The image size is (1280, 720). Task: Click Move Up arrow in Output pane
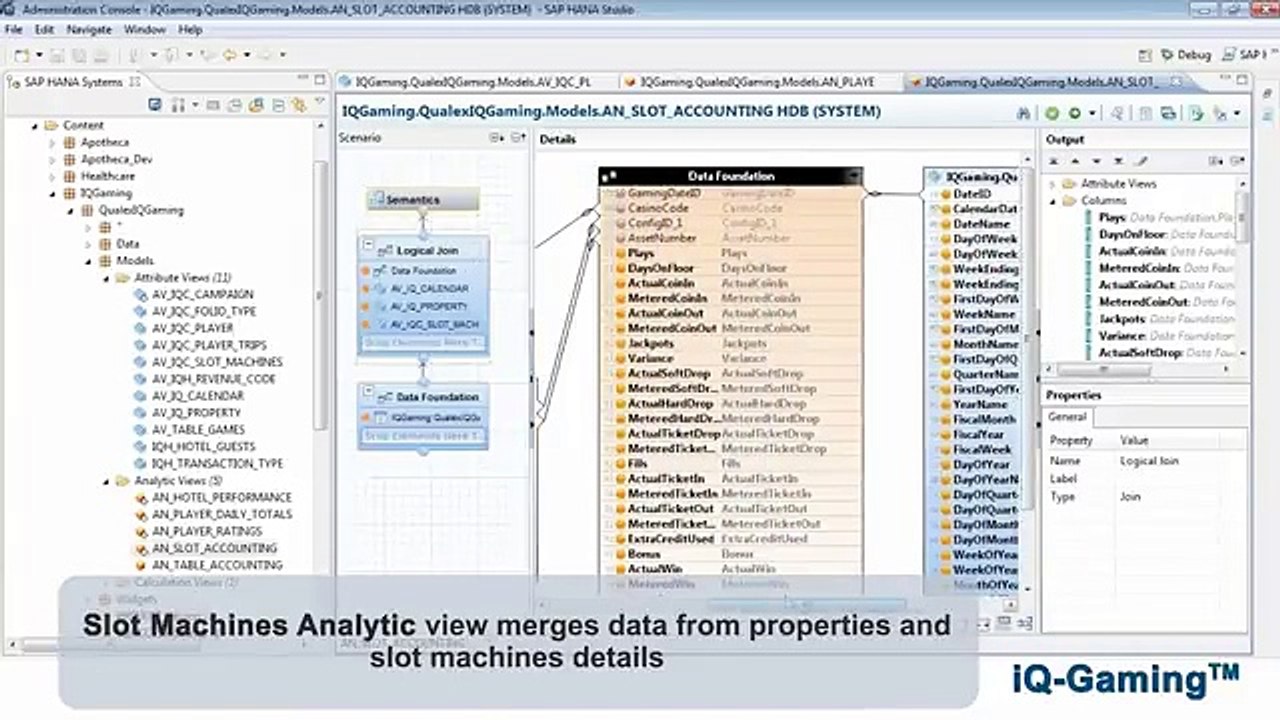1075,160
